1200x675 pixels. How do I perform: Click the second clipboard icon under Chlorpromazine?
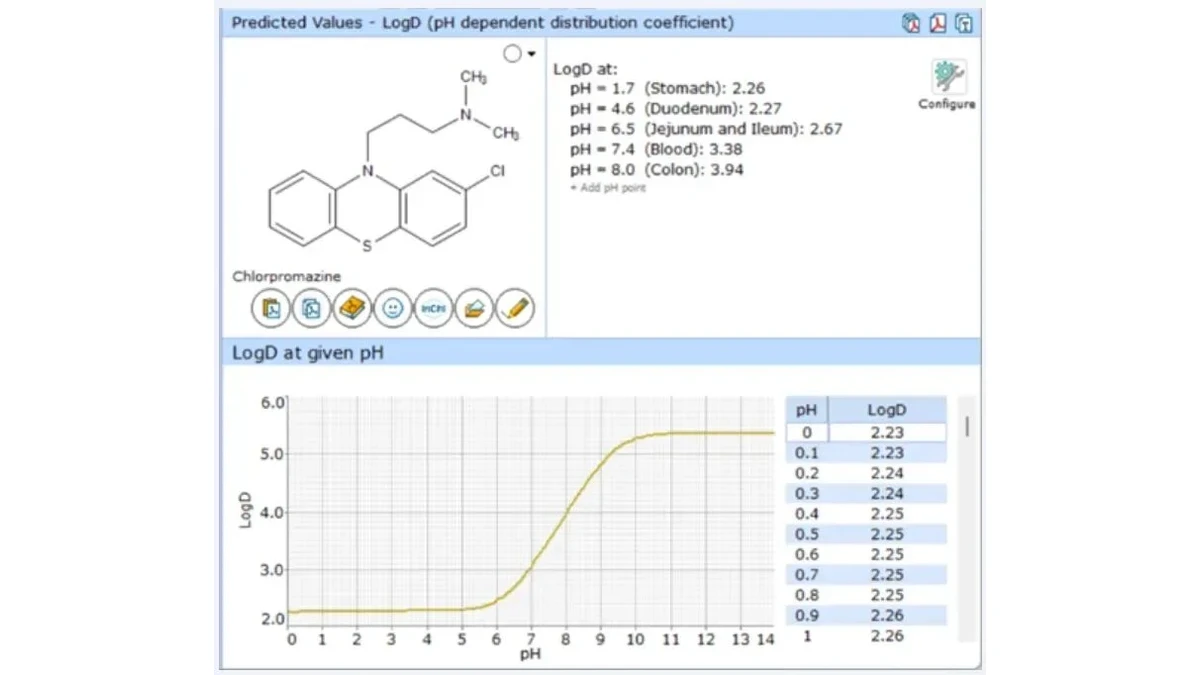[x=311, y=309]
